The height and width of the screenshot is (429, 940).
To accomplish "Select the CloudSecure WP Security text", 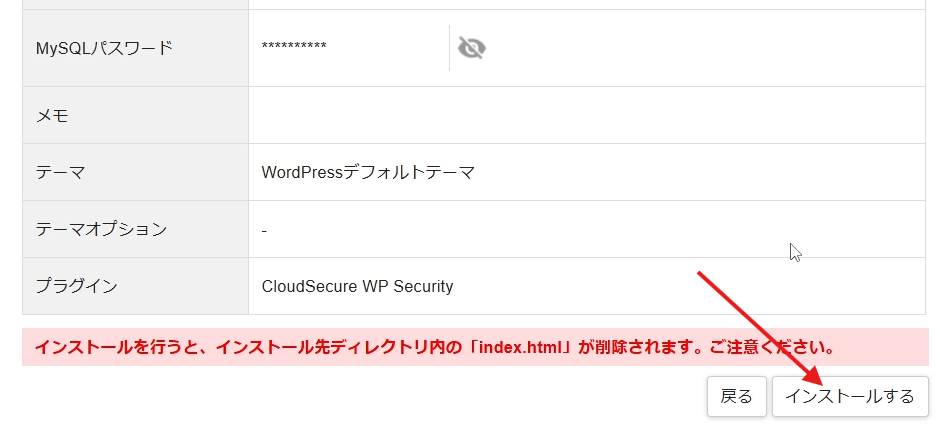I will point(357,286).
